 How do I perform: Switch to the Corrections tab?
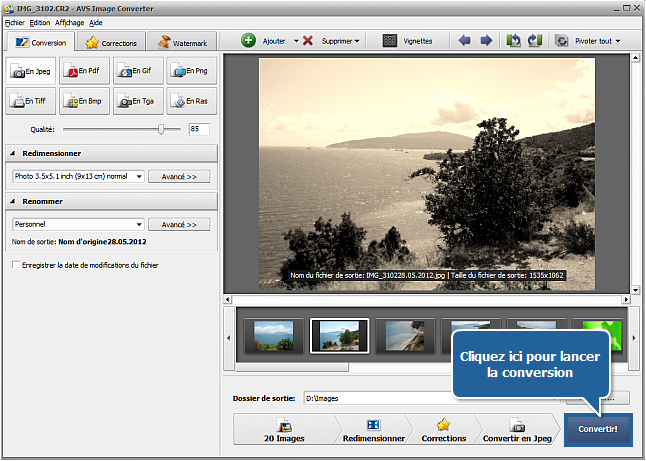coord(111,43)
